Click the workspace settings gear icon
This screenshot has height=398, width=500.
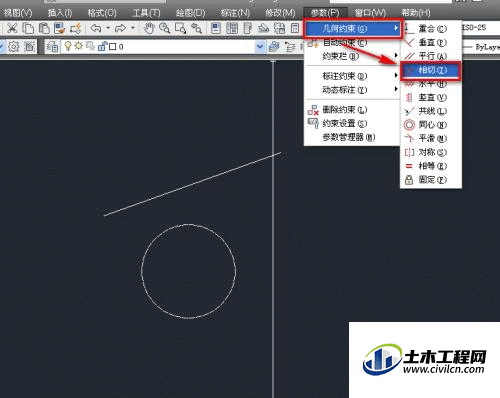13,47
